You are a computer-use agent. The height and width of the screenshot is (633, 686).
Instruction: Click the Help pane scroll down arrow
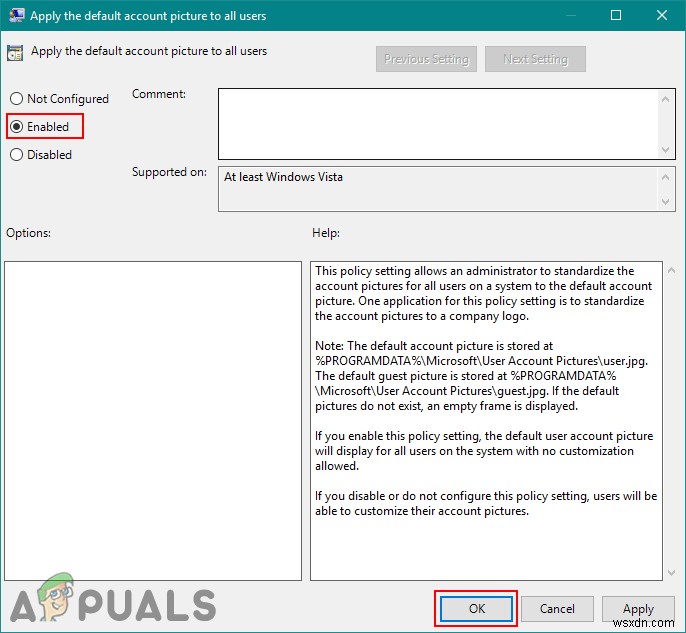click(672, 573)
